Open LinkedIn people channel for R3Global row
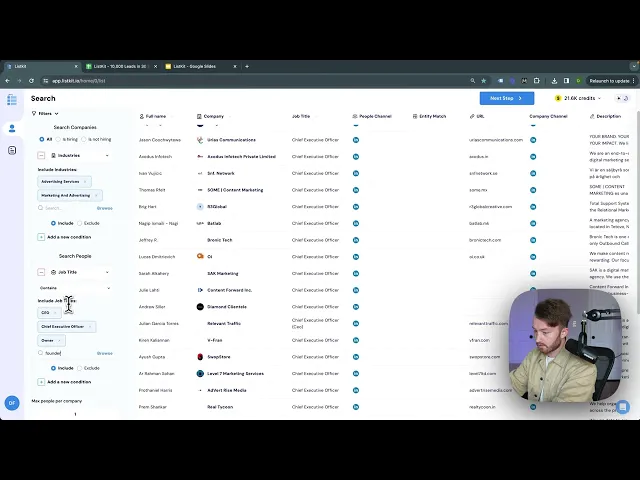The image size is (640, 480). point(356,207)
